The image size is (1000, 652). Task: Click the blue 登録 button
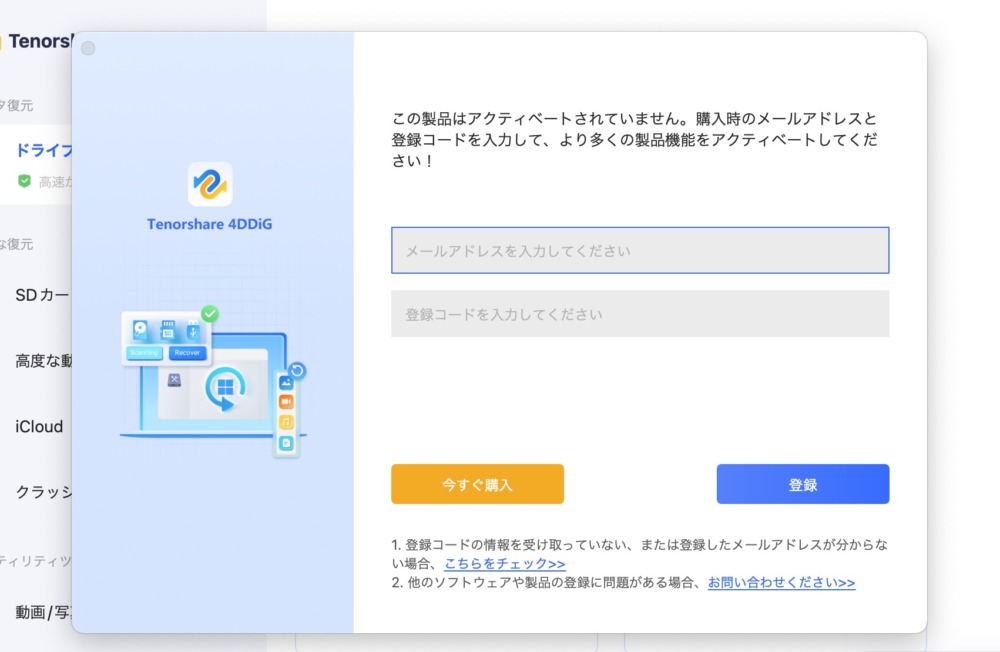coord(802,484)
